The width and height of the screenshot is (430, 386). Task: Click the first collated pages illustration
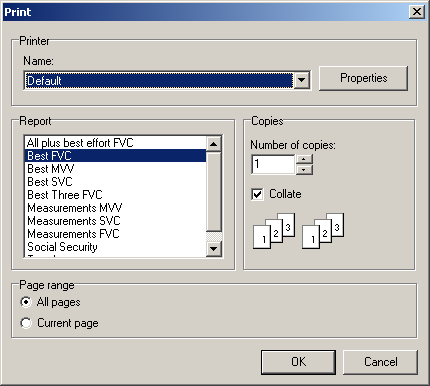pos(274,231)
